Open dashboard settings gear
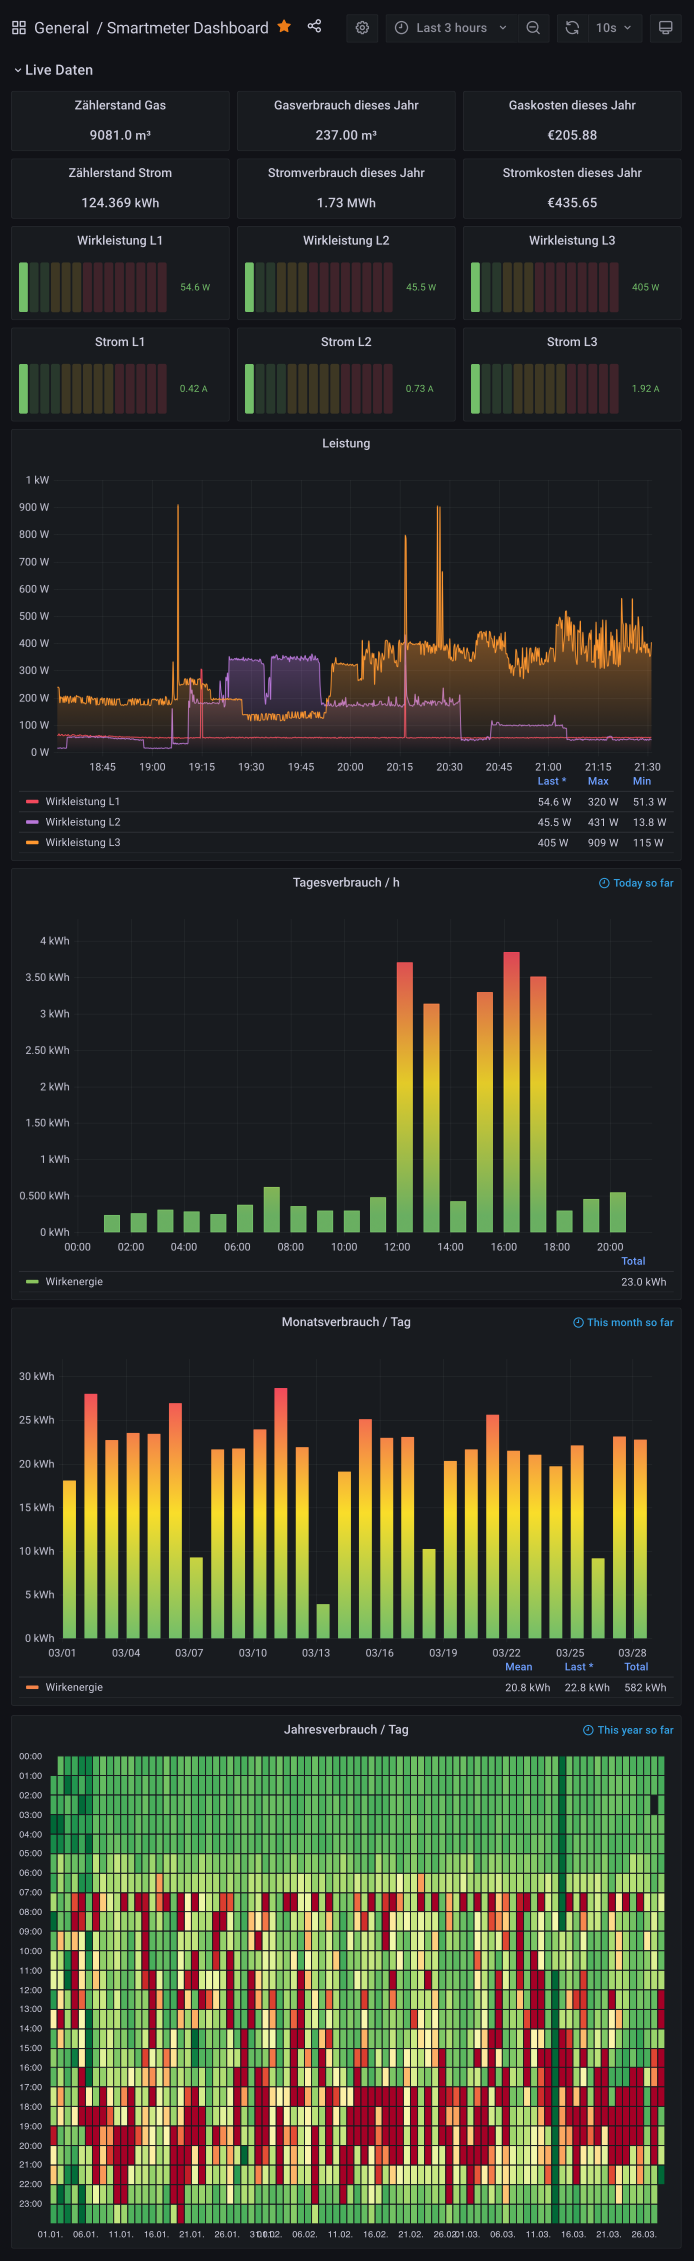 (362, 28)
